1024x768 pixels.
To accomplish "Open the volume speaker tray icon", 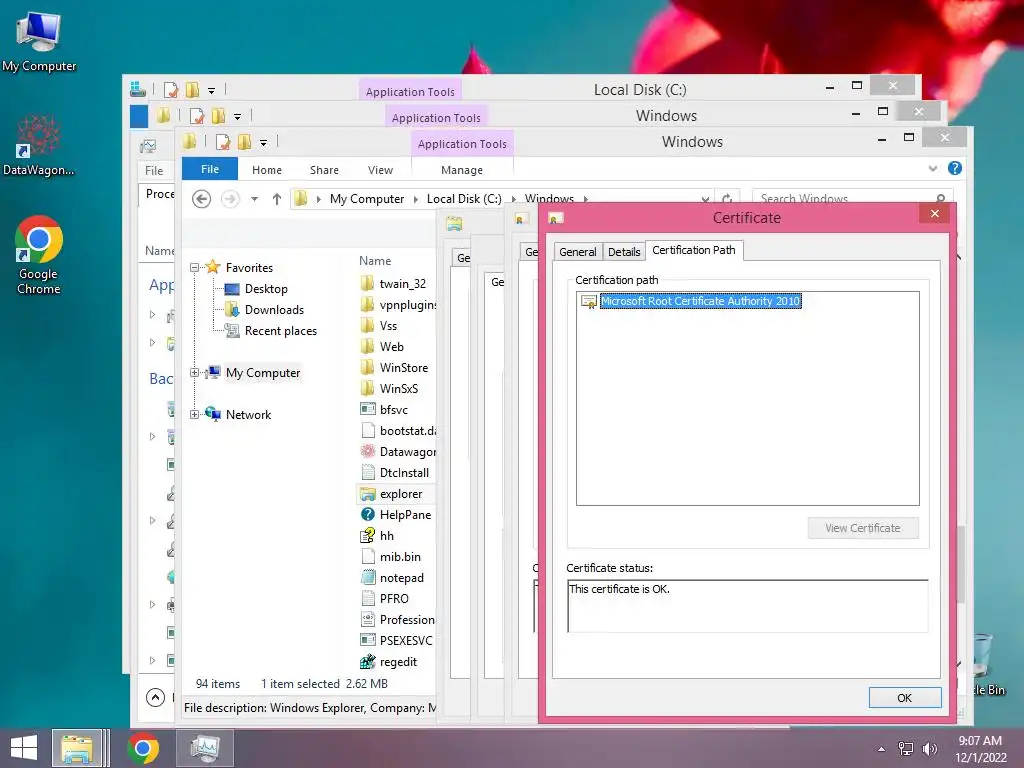I will tap(929, 749).
